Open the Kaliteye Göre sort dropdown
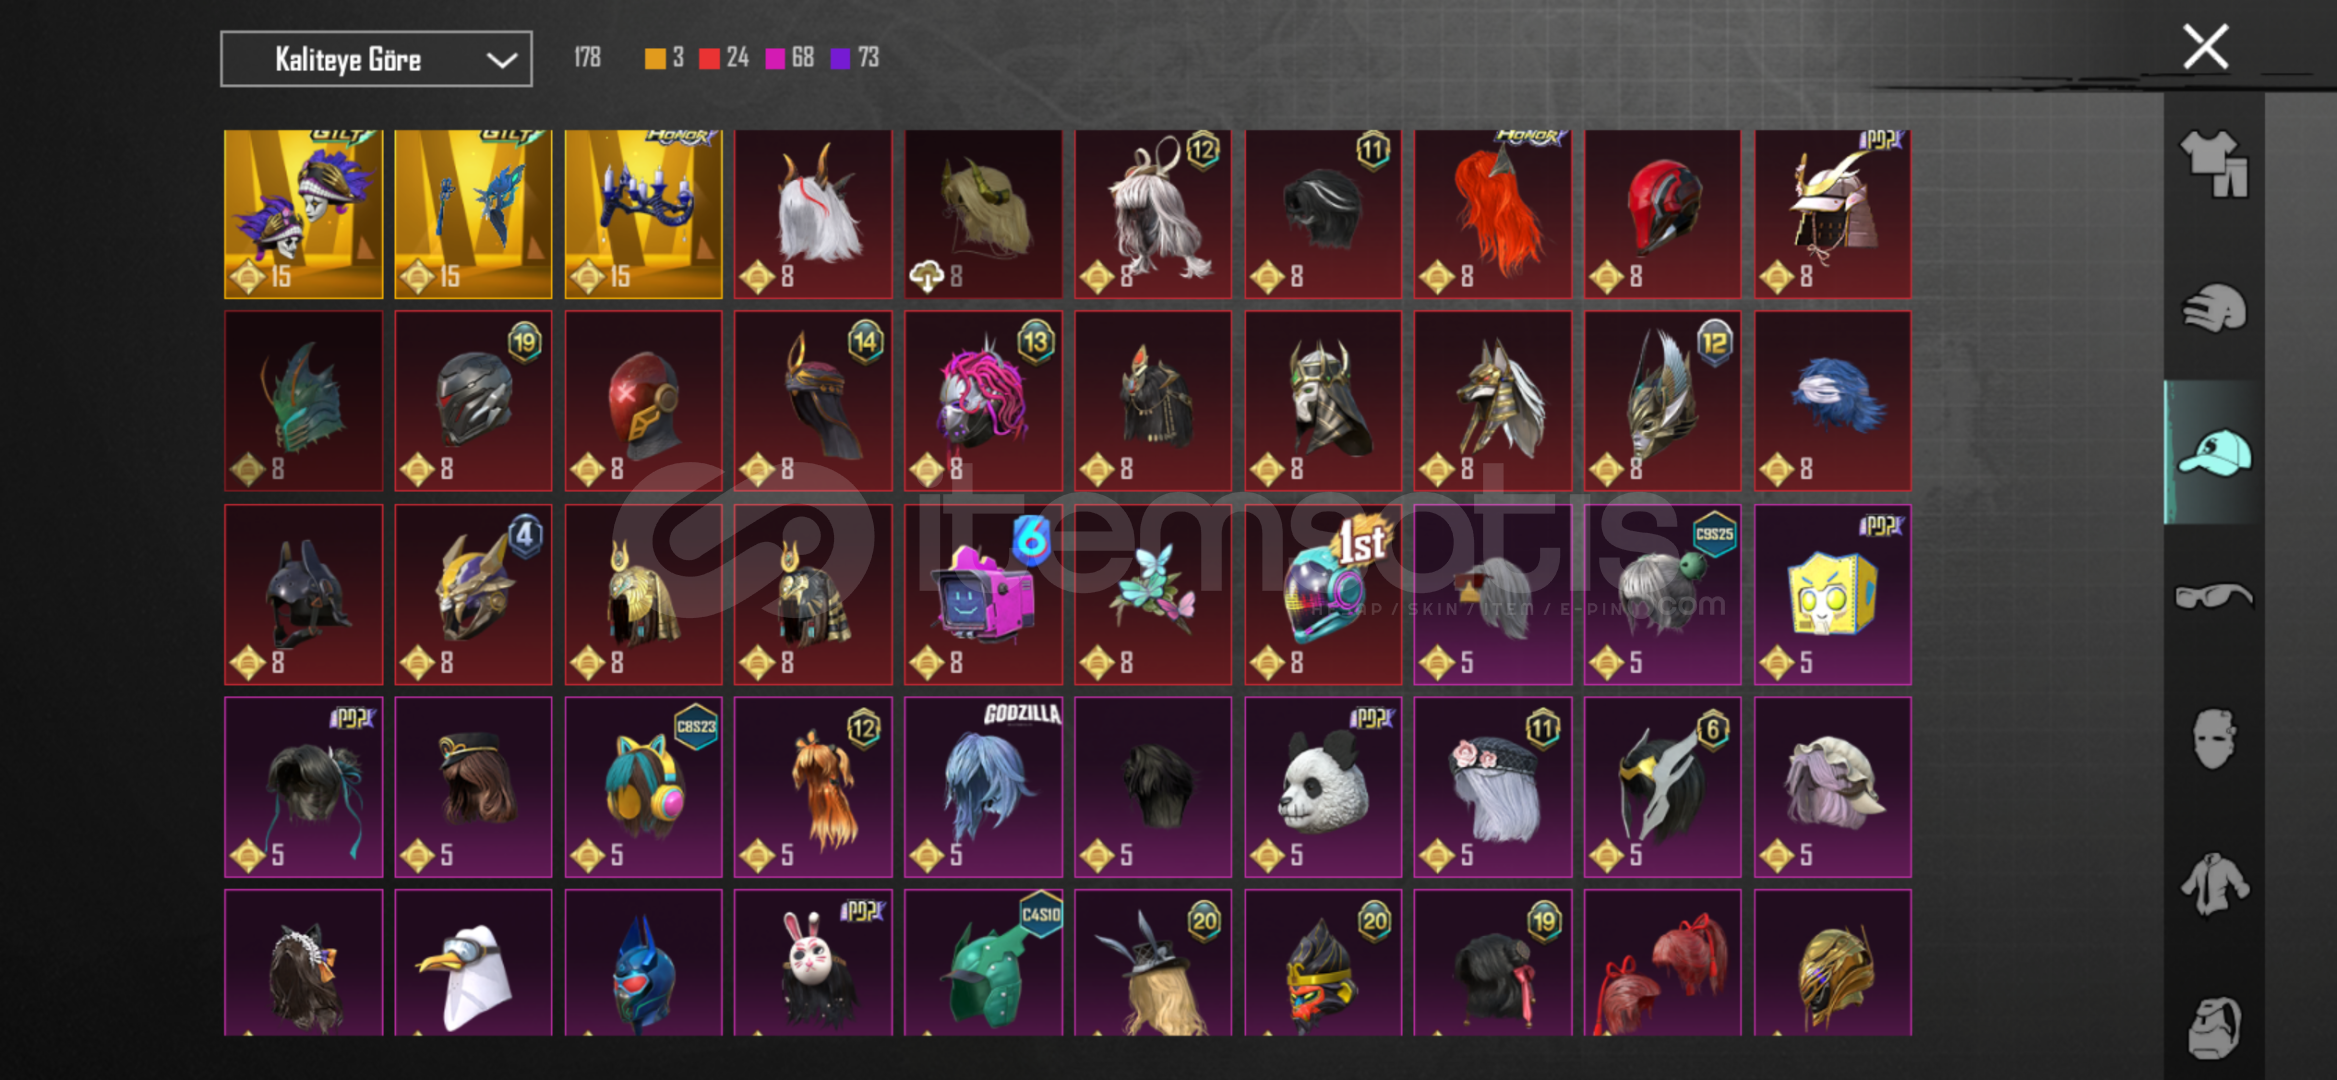Screen dimensions: 2337x1080 [x=376, y=59]
